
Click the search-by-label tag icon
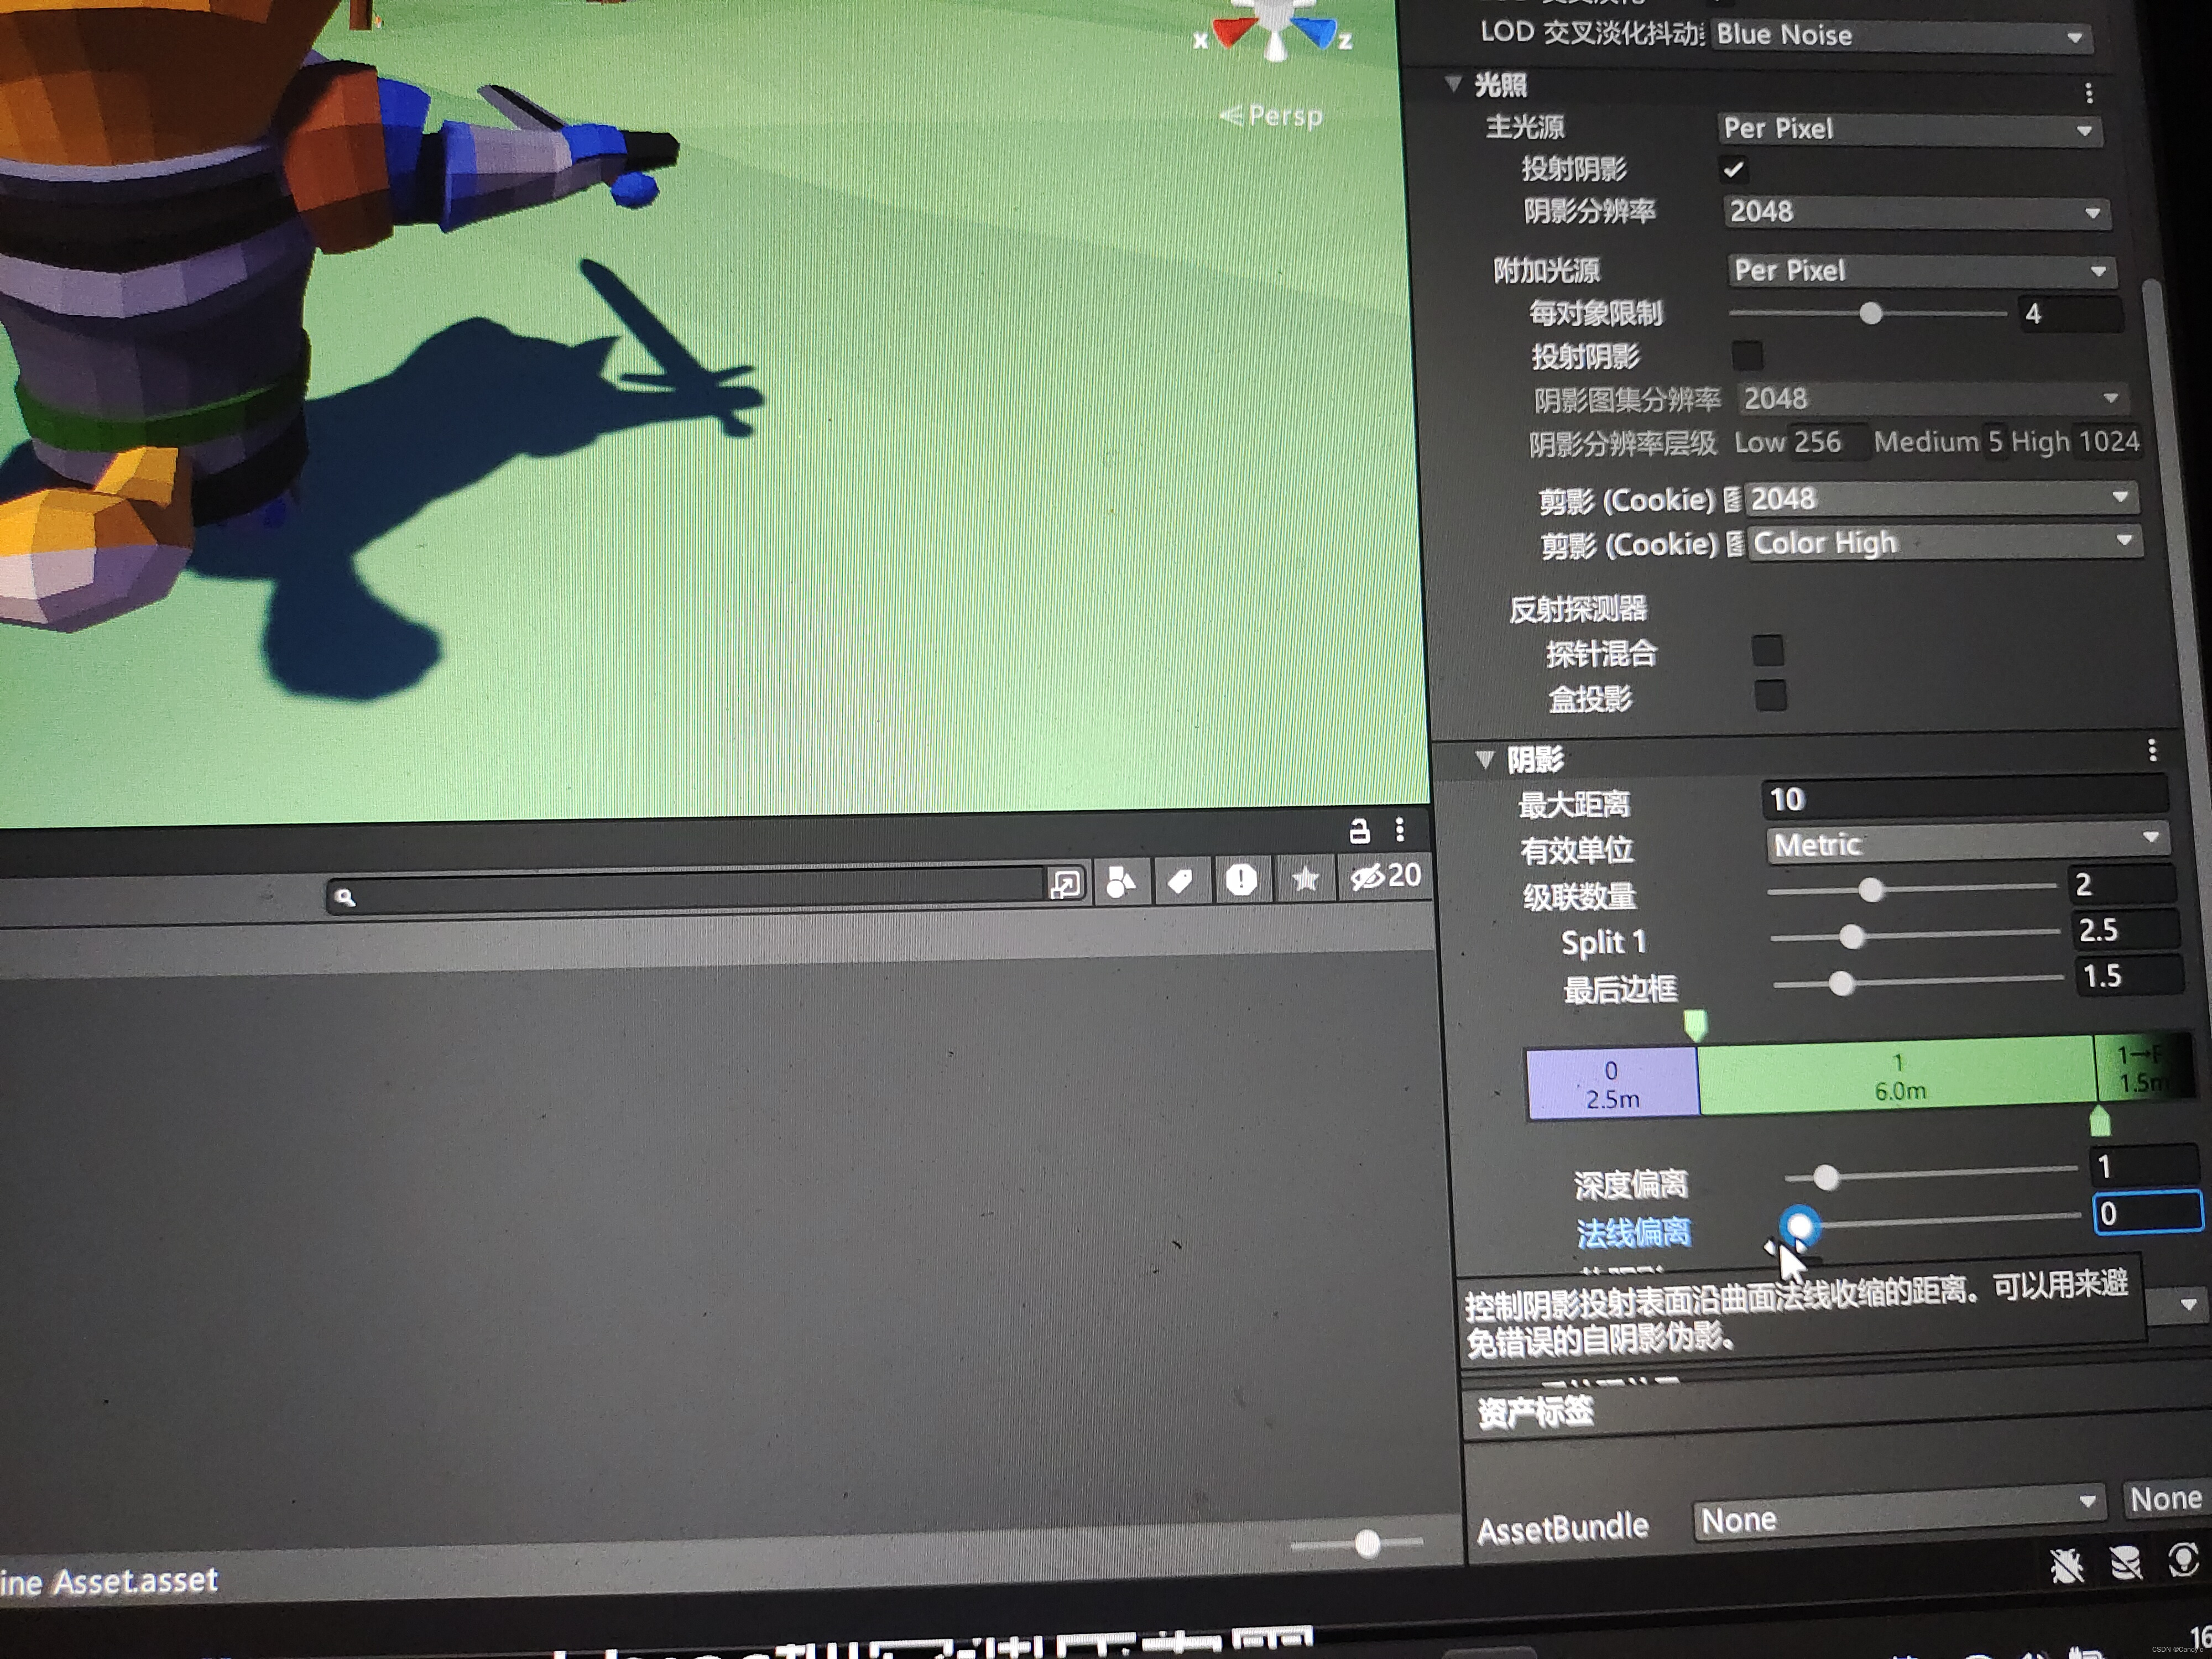point(1180,881)
